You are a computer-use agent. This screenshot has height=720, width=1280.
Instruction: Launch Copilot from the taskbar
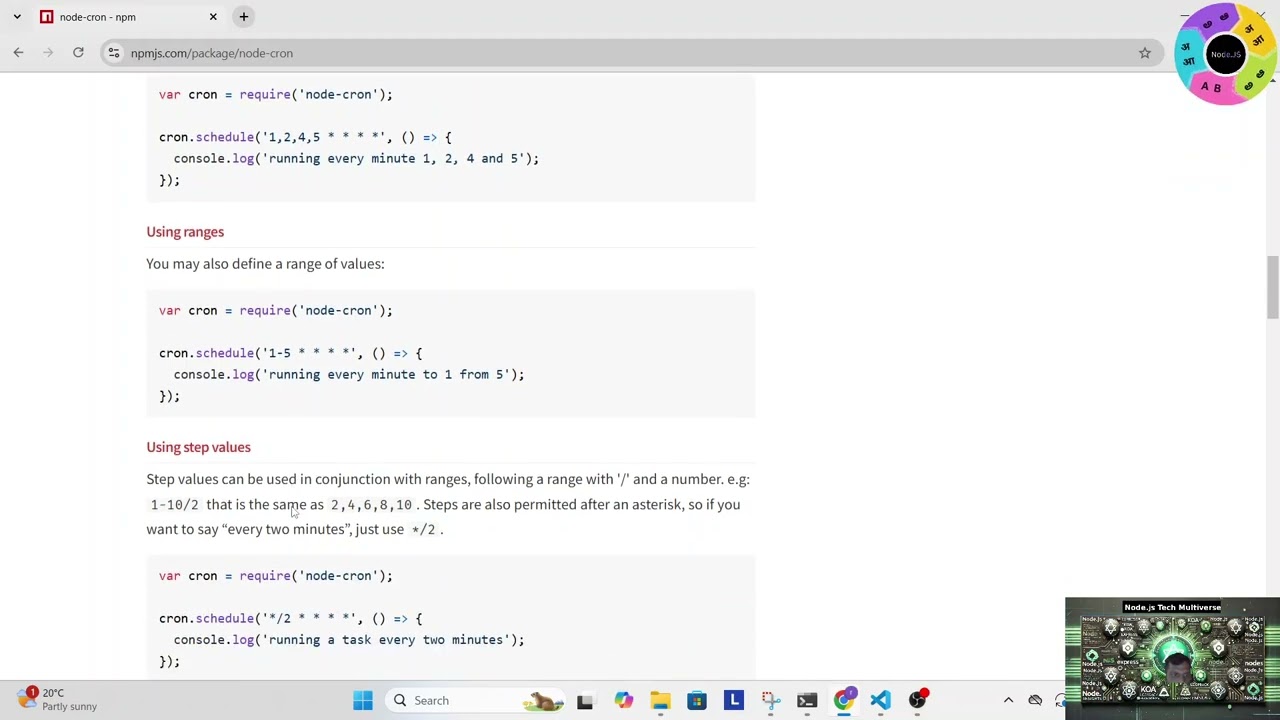click(x=623, y=701)
